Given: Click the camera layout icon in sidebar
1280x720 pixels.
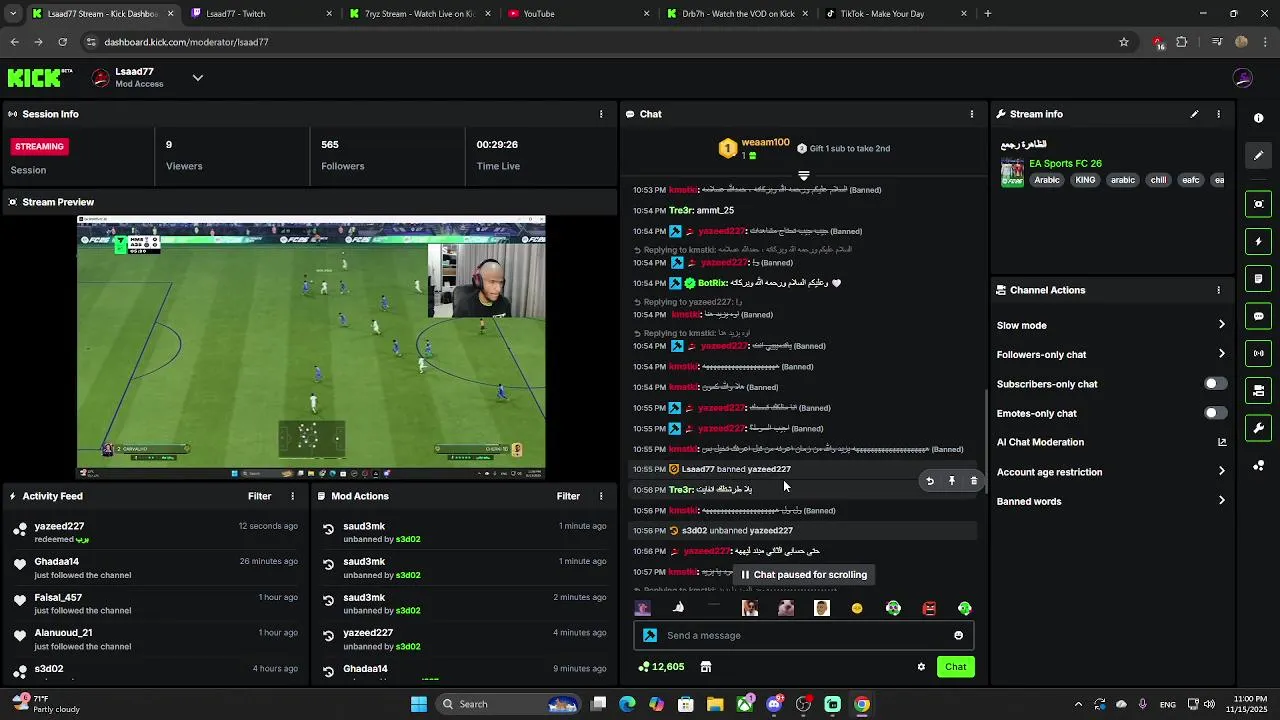Looking at the screenshot, I should [x=1258, y=391].
